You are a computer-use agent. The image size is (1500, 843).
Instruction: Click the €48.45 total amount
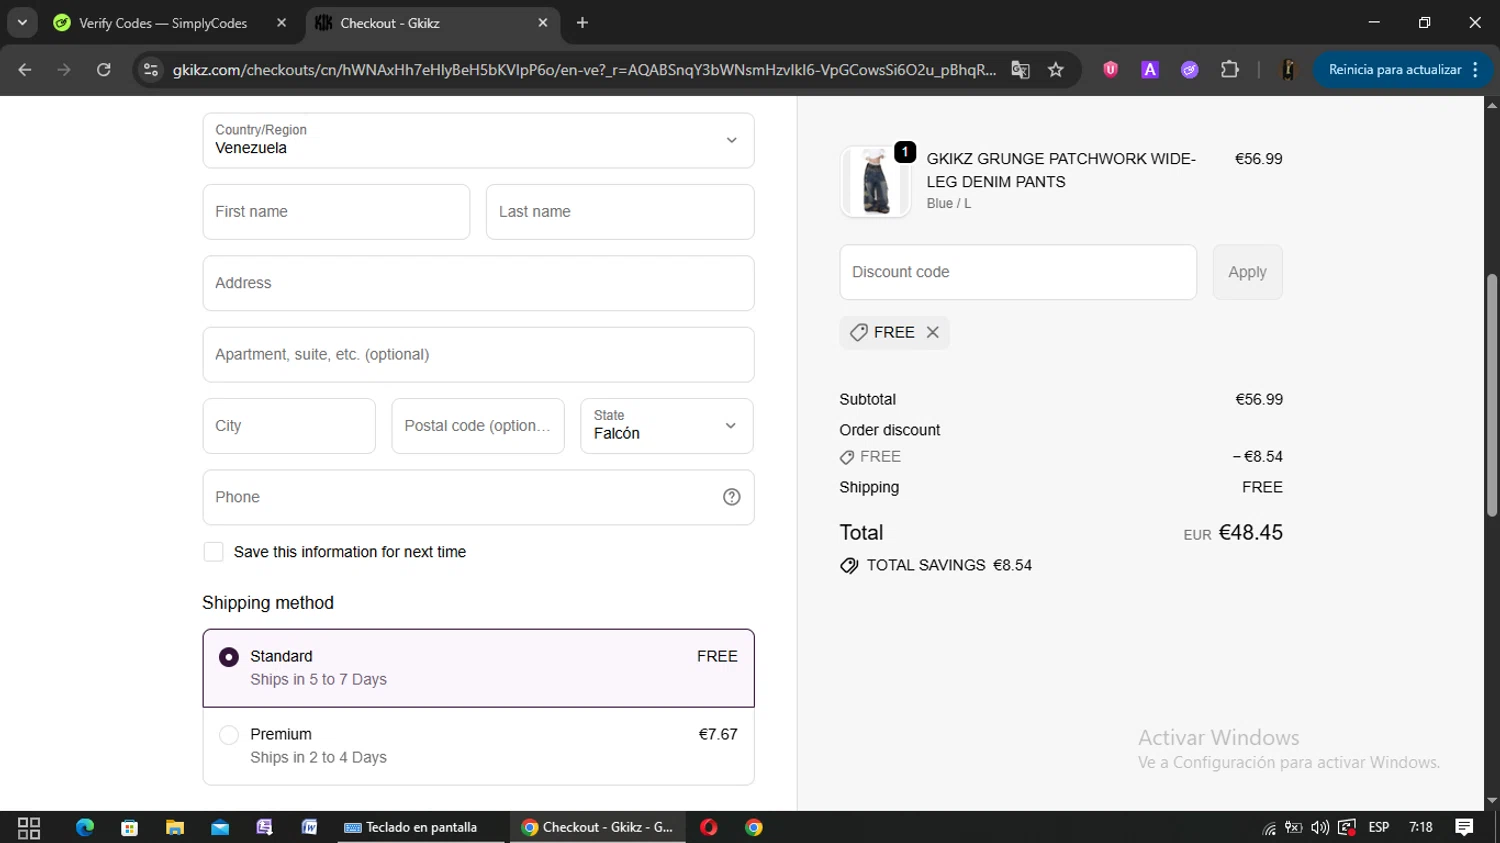point(1250,533)
